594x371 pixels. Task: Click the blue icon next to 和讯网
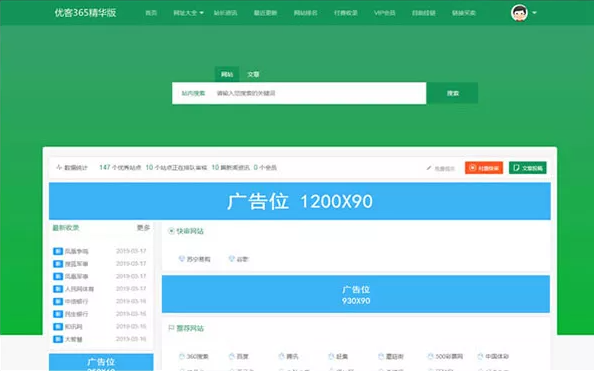coord(58,326)
